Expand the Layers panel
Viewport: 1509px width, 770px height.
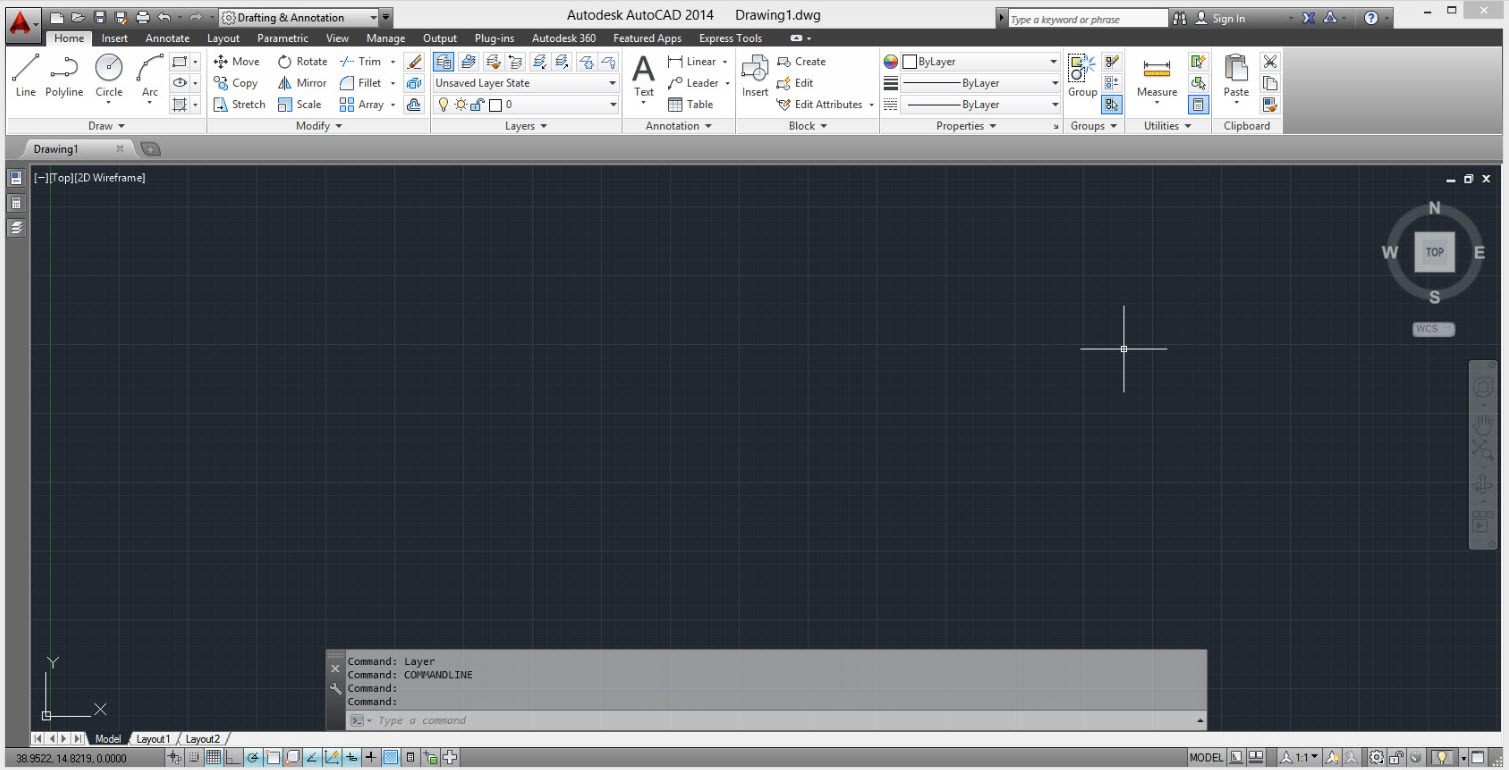(526, 126)
